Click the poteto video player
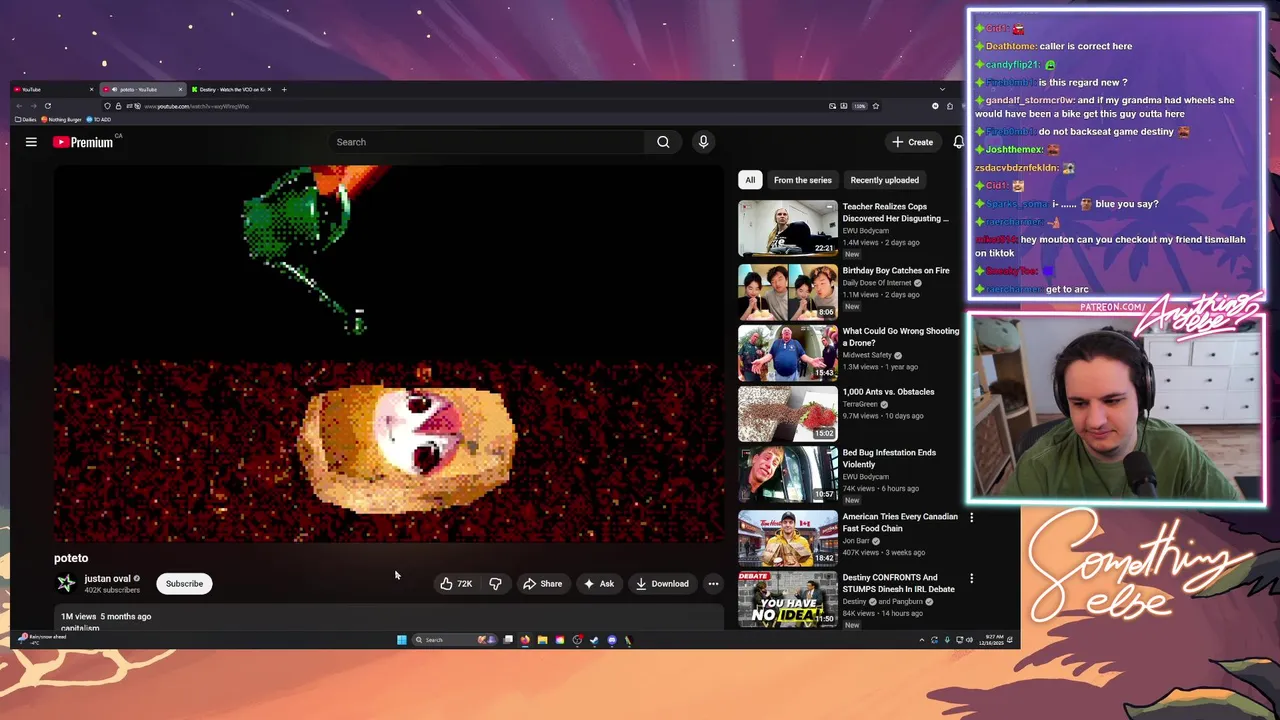The image size is (1280, 720). (388, 354)
